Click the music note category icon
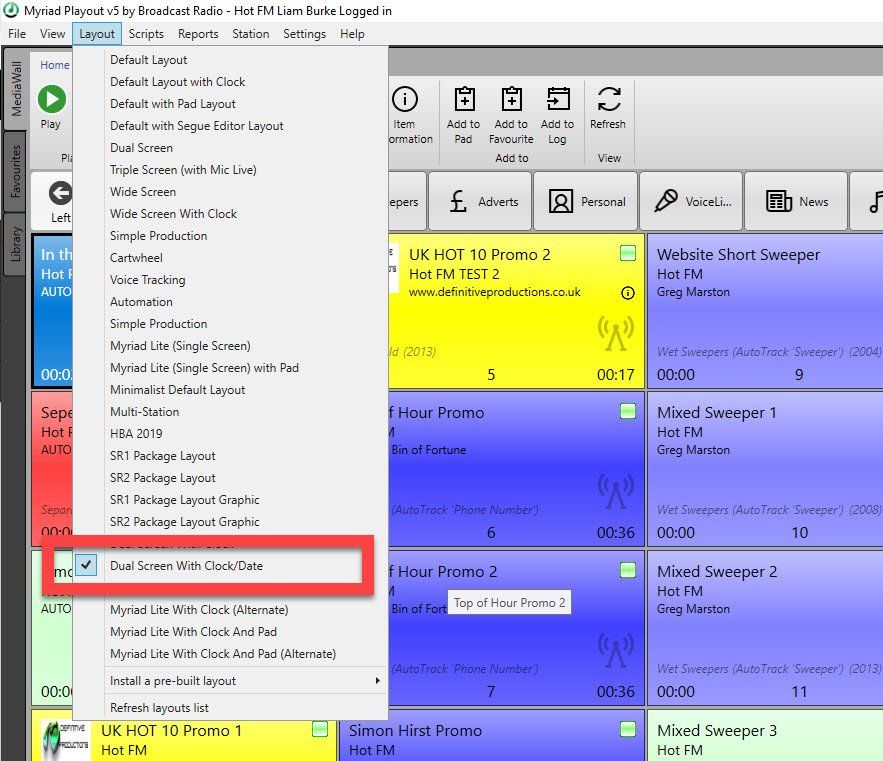This screenshot has height=761, width=883. pyautogui.click(x=875, y=201)
